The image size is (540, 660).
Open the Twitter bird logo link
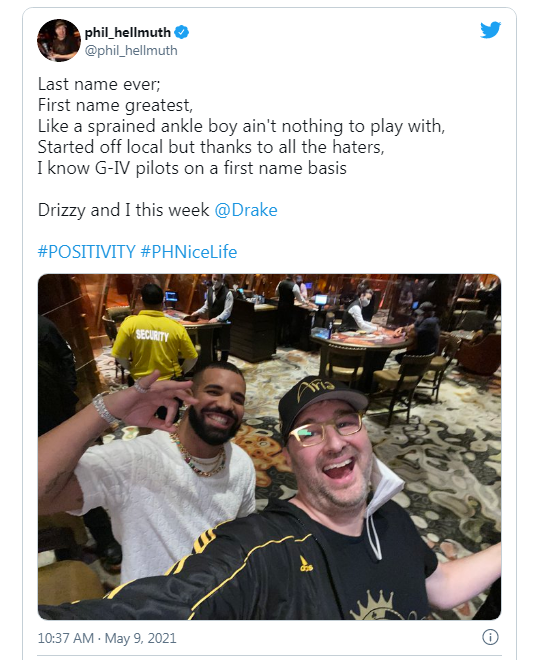pyautogui.click(x=490, y=30)
